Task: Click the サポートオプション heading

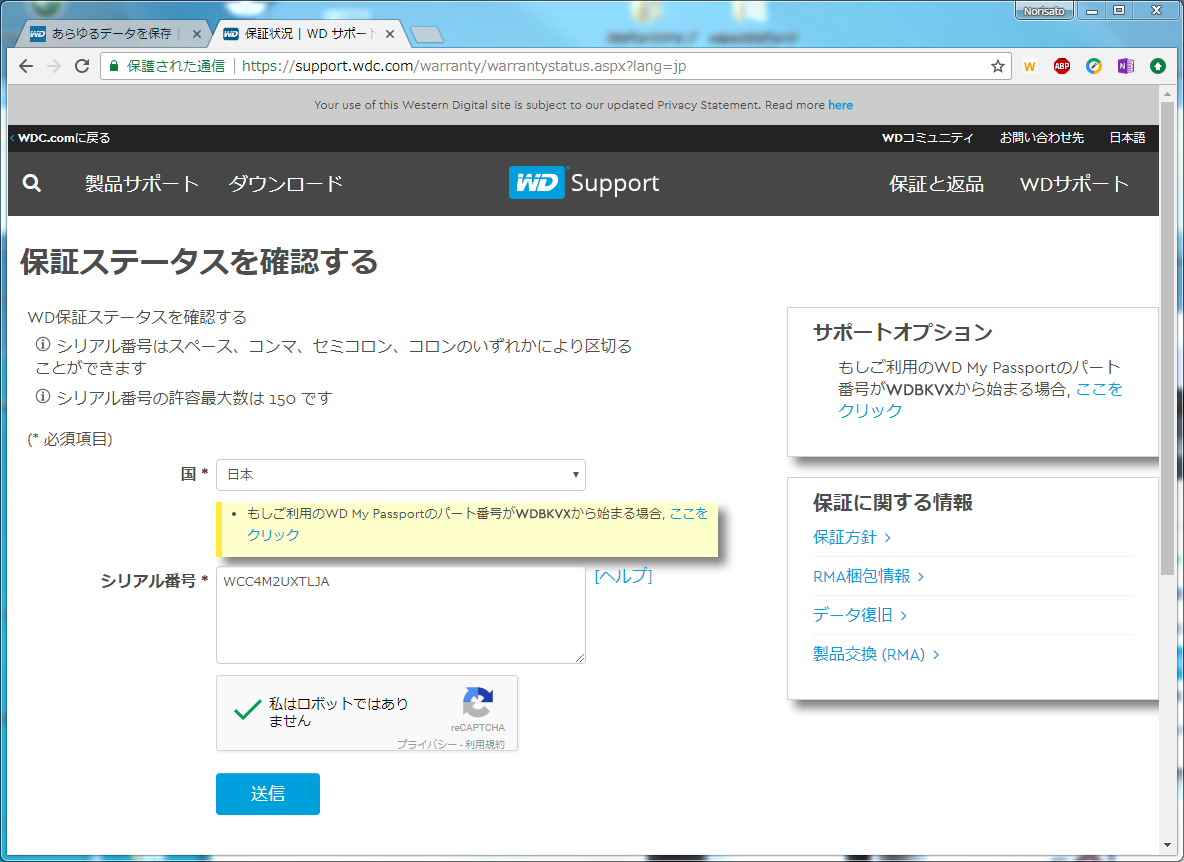Action: (902, 333)
